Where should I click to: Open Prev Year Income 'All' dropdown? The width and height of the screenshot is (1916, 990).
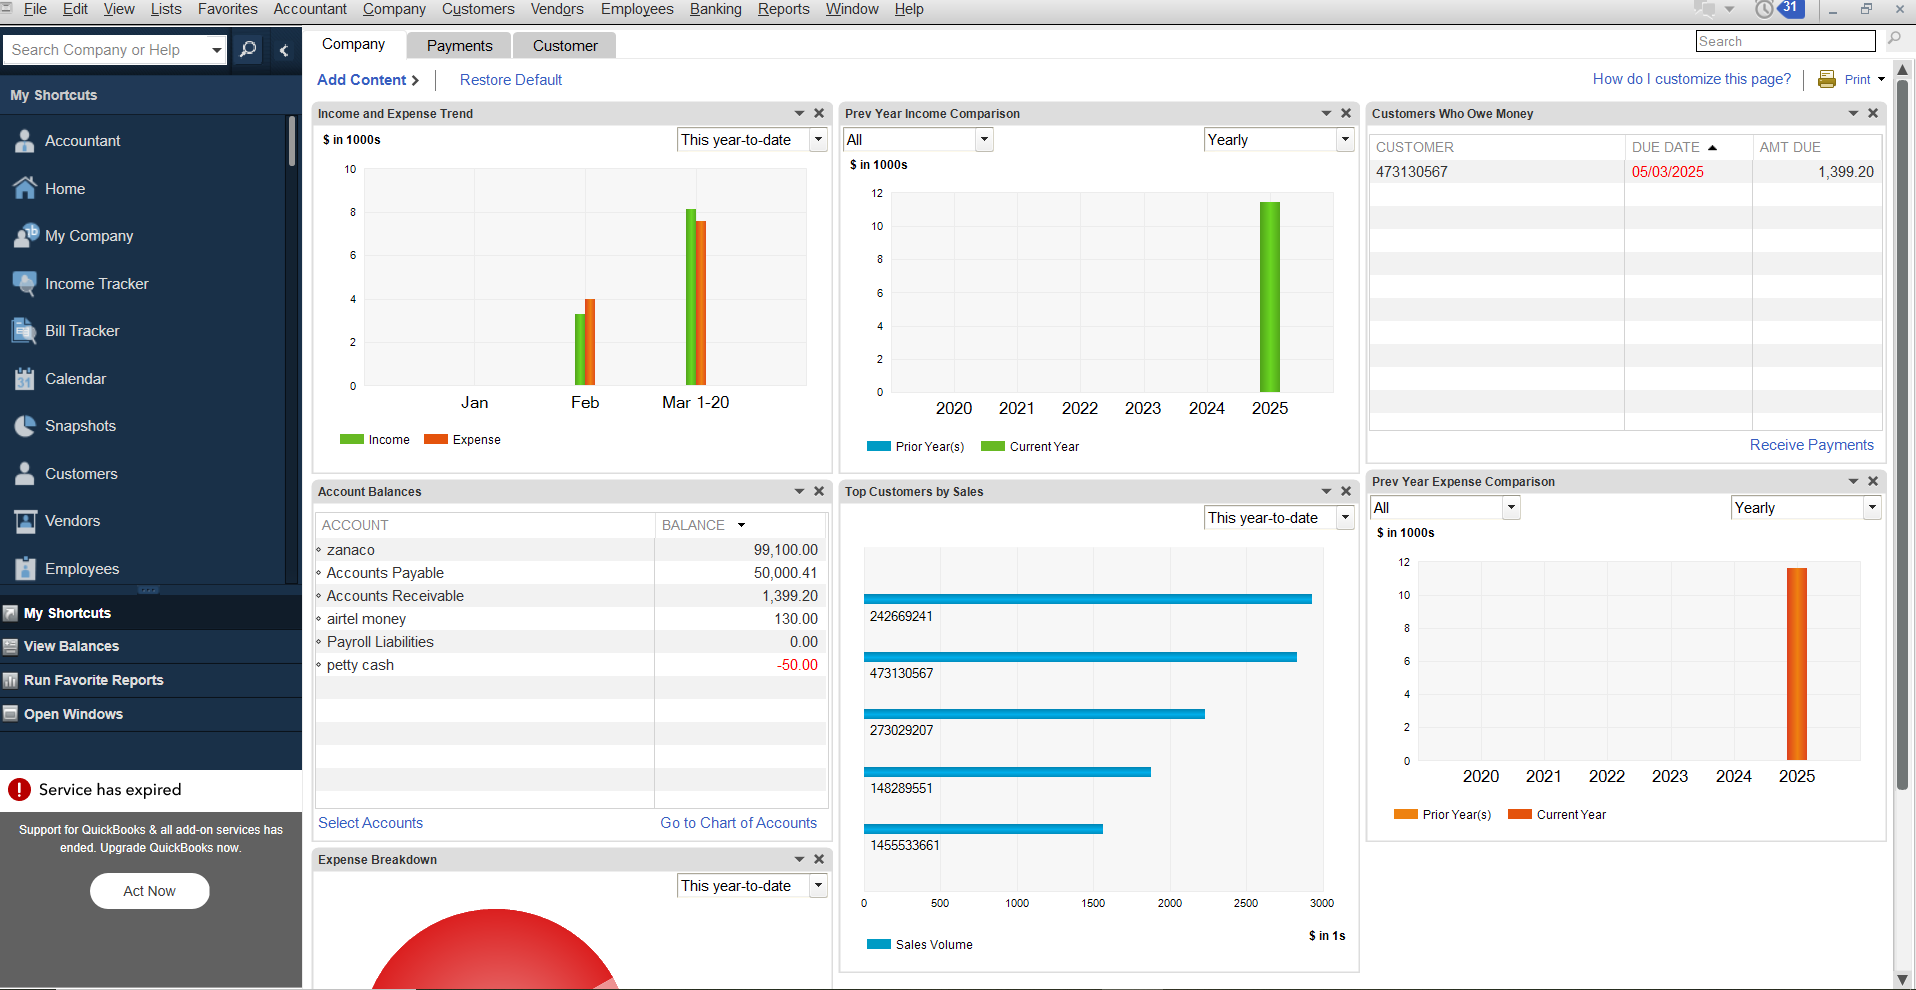coord(984,140)
